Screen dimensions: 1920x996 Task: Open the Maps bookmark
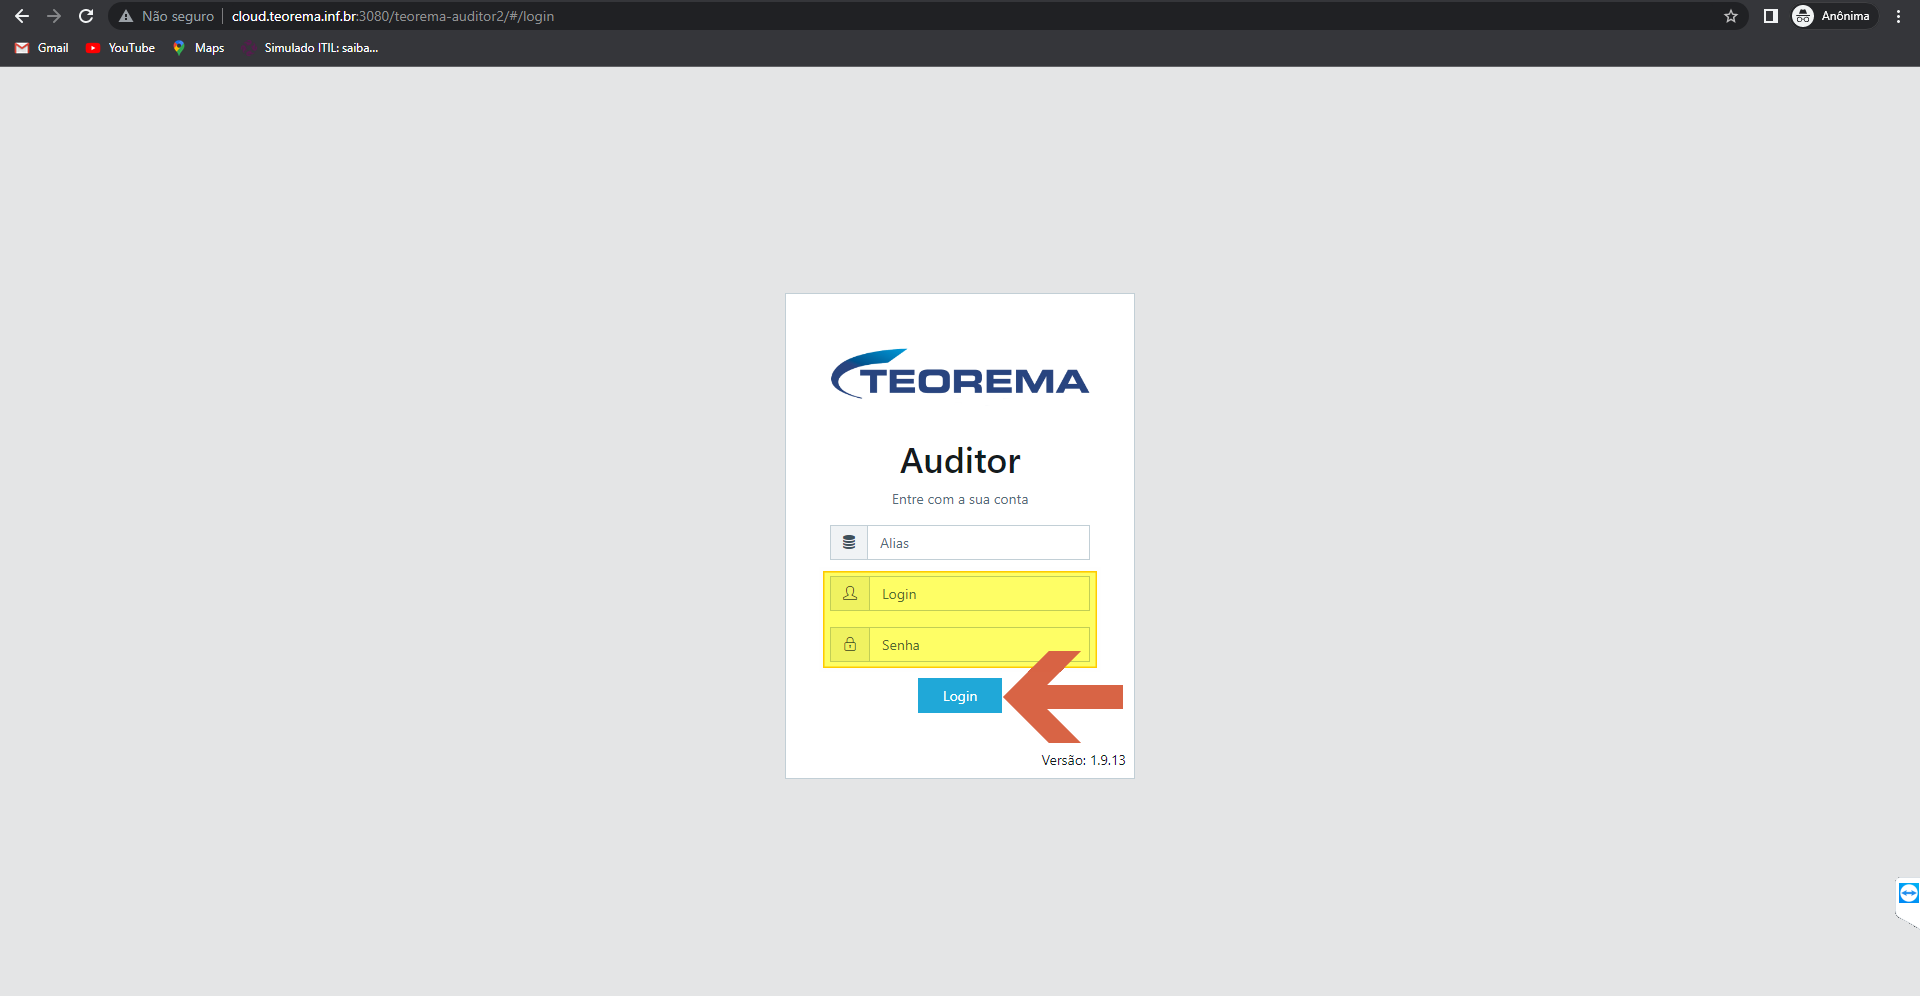coord(198,48)
